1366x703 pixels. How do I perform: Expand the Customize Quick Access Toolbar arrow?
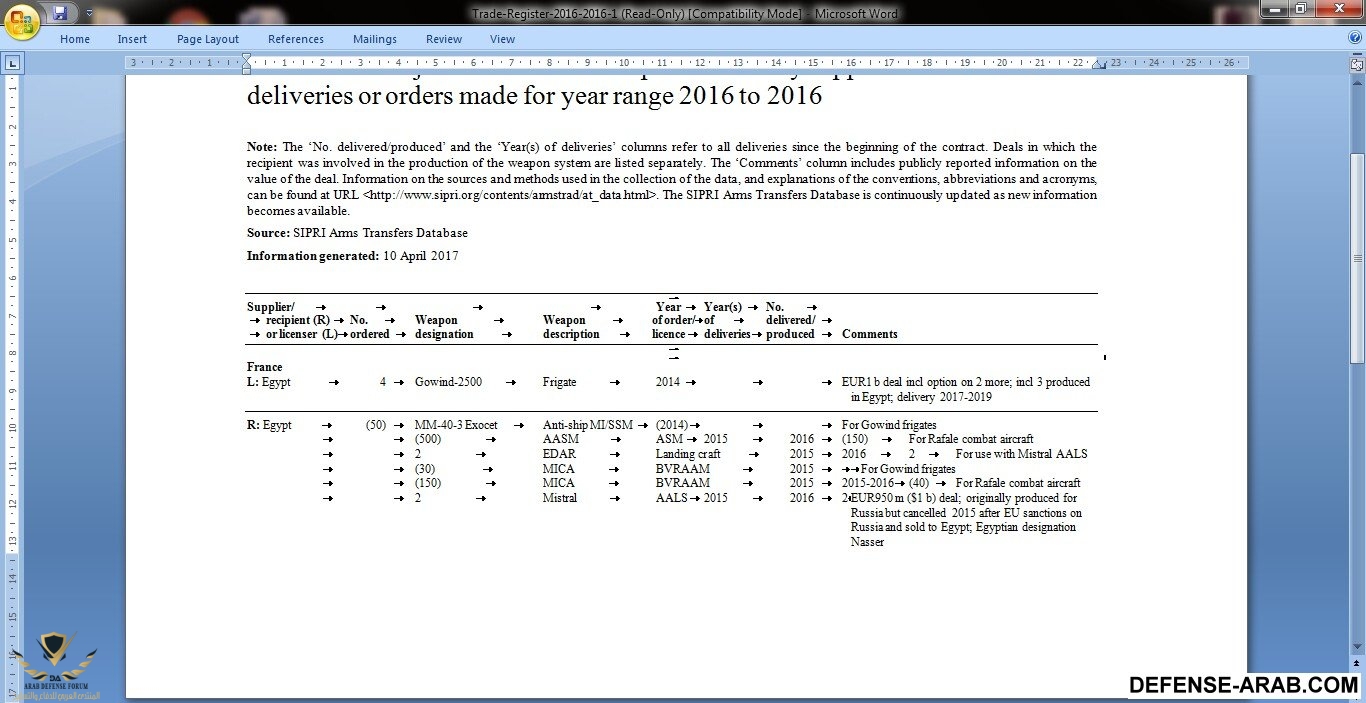click(89, 13)
